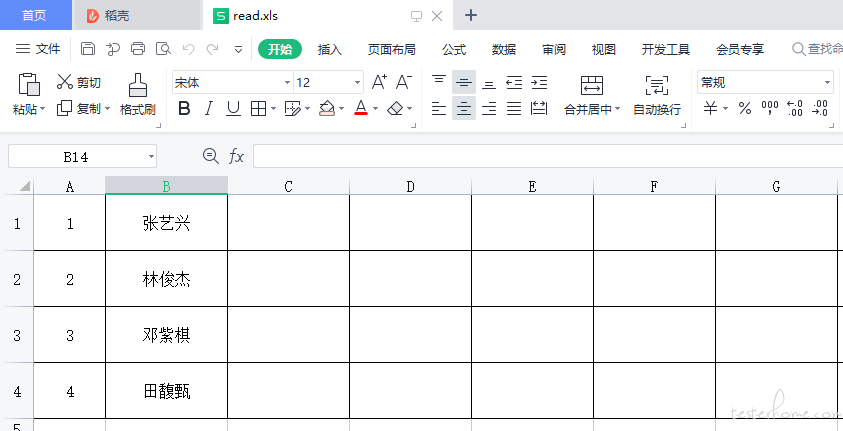The height and width of the screenshot is (431, 843).
Task: Toggle Italic formatting
Action: coord(209,109)
